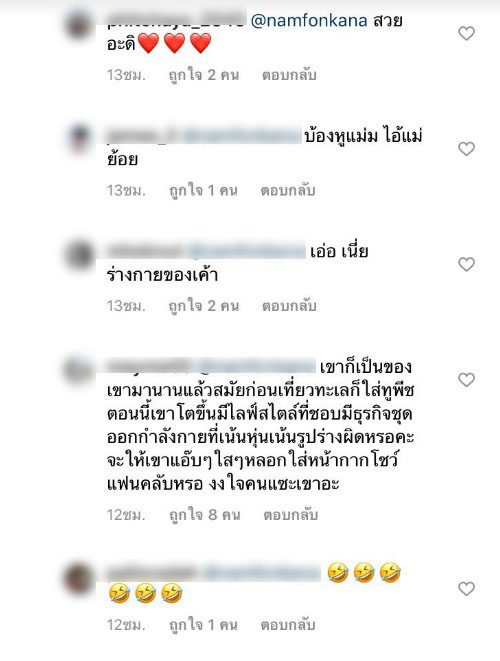View the 2 likes on the hearts comment
The image size is (500, 661).
point(204,75)
